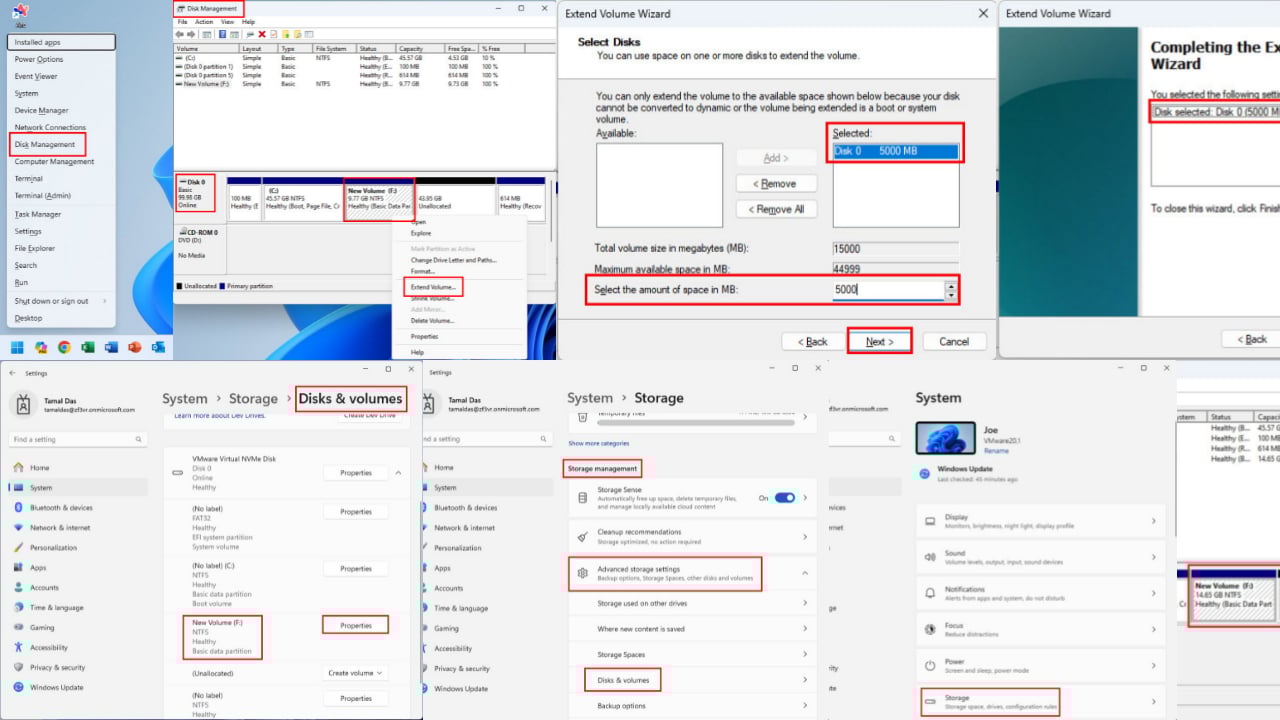Click Cancel in the Extend Volume Wizard
This screenshot has height=720, width=1280.
coord(953,341)
